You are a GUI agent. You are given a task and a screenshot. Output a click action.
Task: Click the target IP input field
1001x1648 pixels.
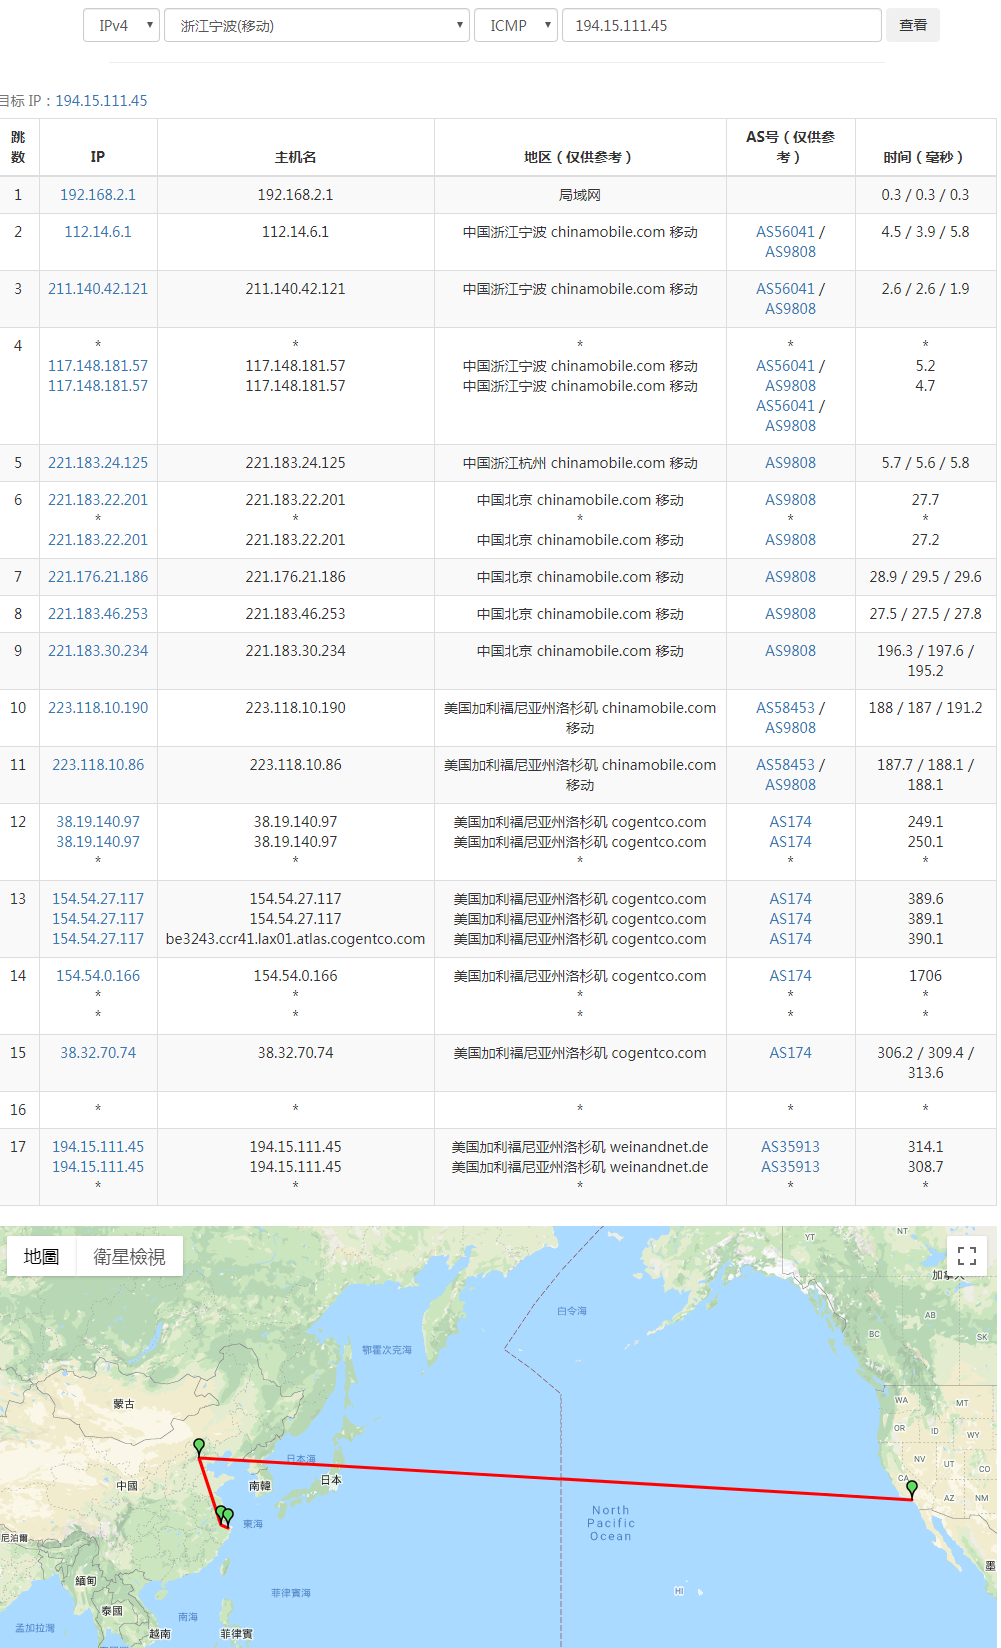click(x=722, y=25)
